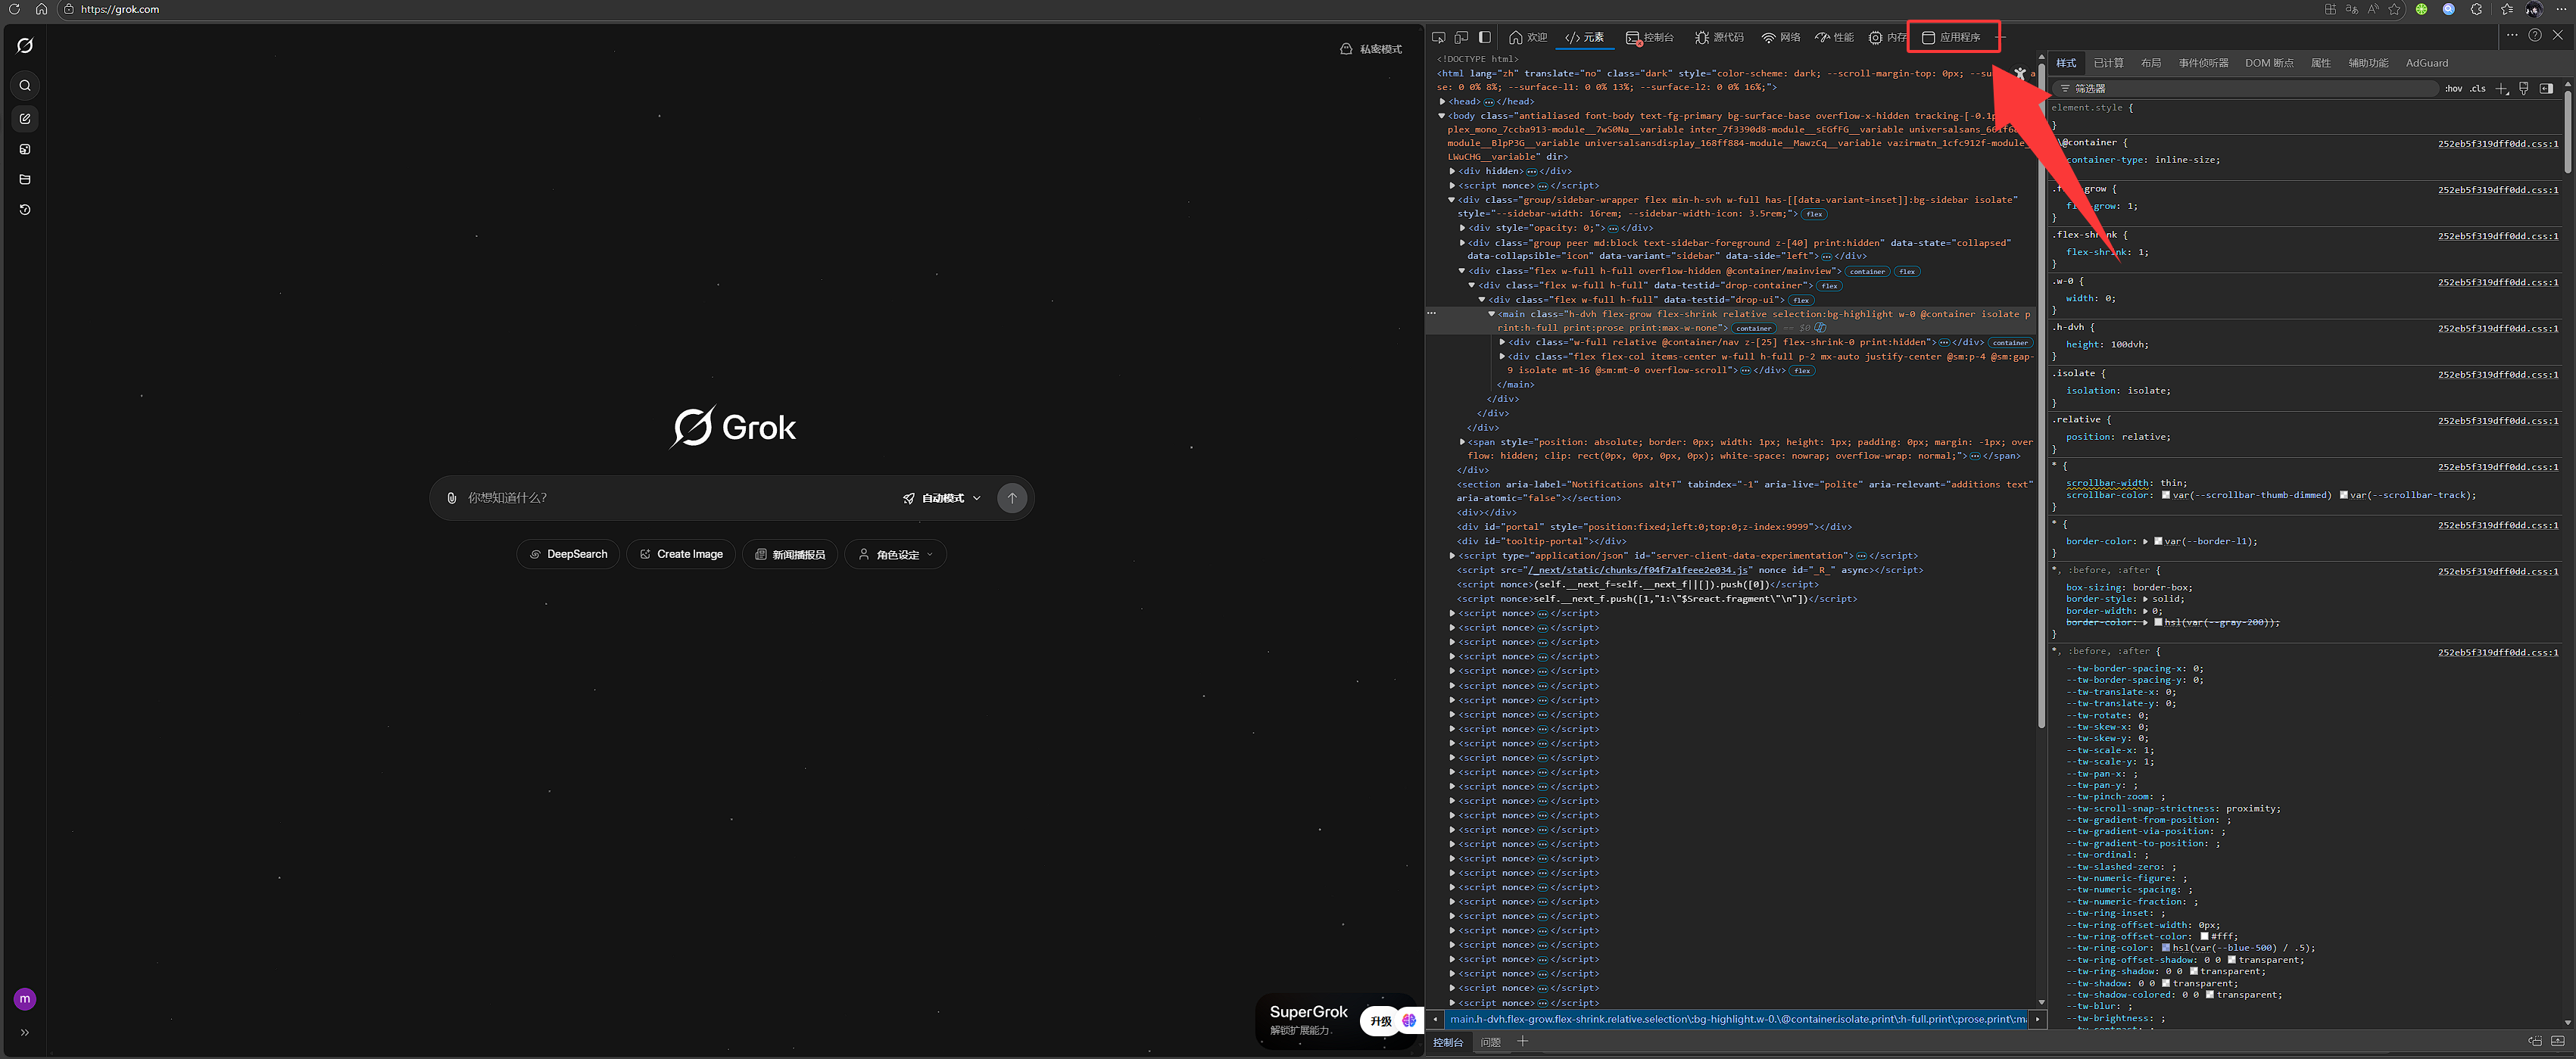Click the send arrow button

click(x=1012, y=498)
